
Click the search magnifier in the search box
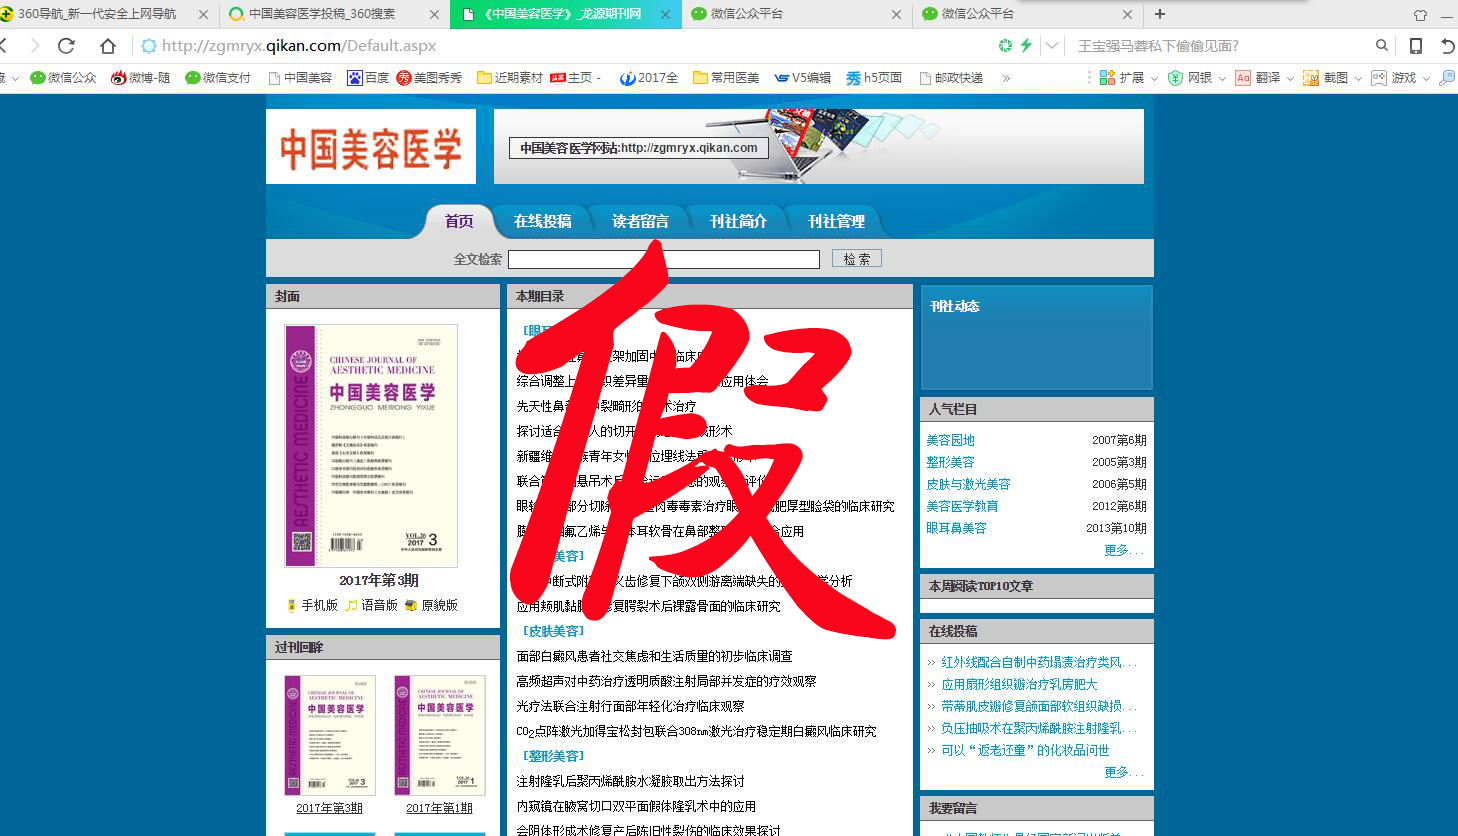(x=1382, y=46)
